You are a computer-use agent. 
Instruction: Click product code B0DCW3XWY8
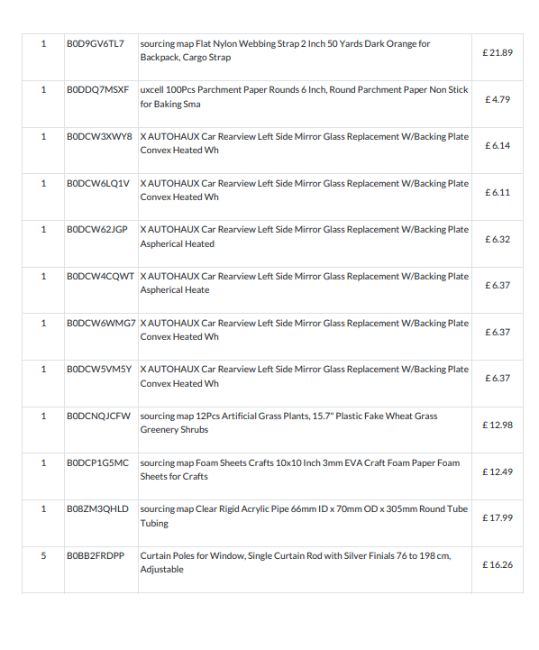point(100,136)
